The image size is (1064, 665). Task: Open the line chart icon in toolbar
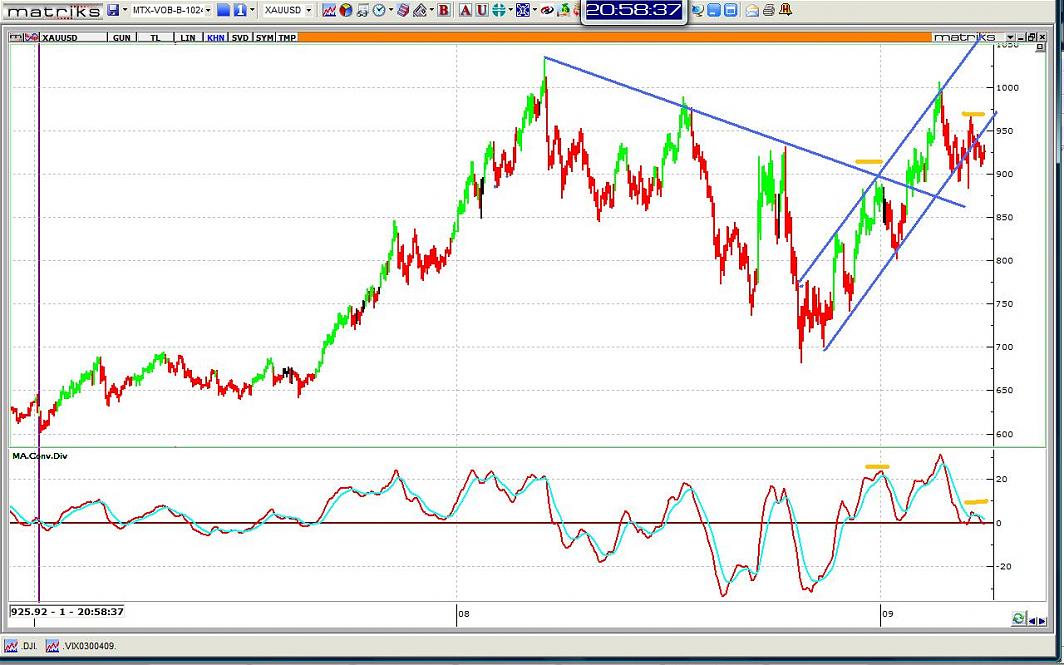click(328, 10)
